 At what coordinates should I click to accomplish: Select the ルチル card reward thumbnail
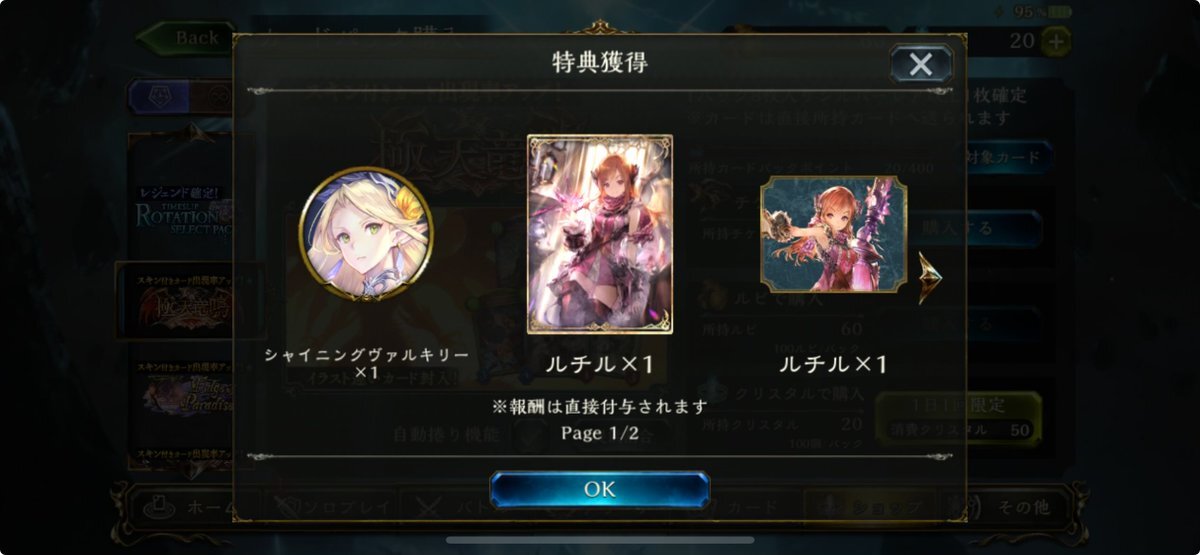pyautogui.click(x=600, y=234)
